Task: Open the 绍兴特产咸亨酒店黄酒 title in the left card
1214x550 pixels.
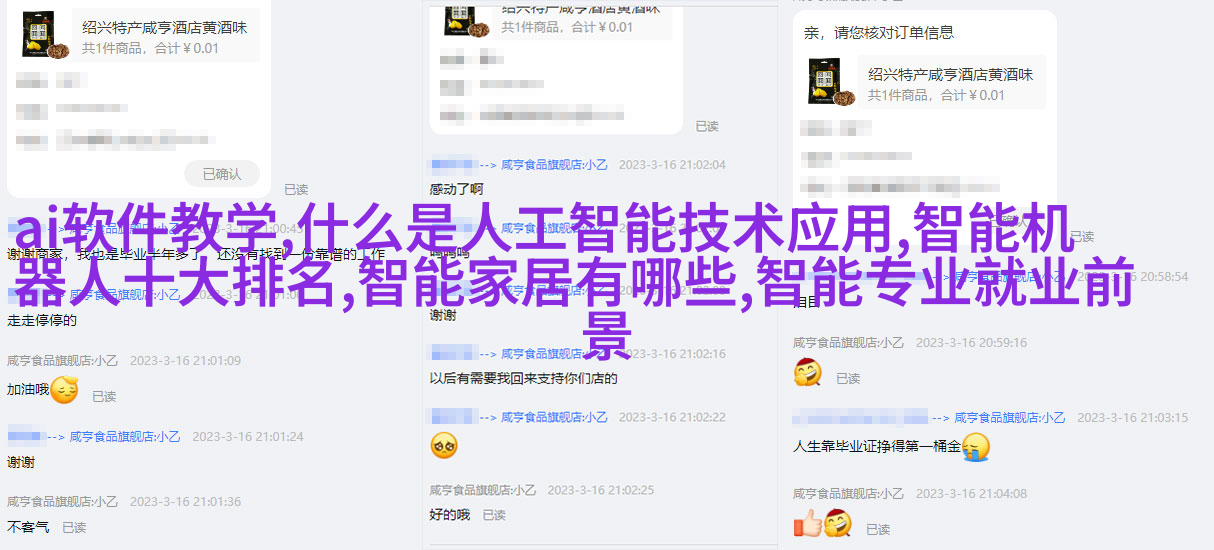Action: (x=164, y=27)
